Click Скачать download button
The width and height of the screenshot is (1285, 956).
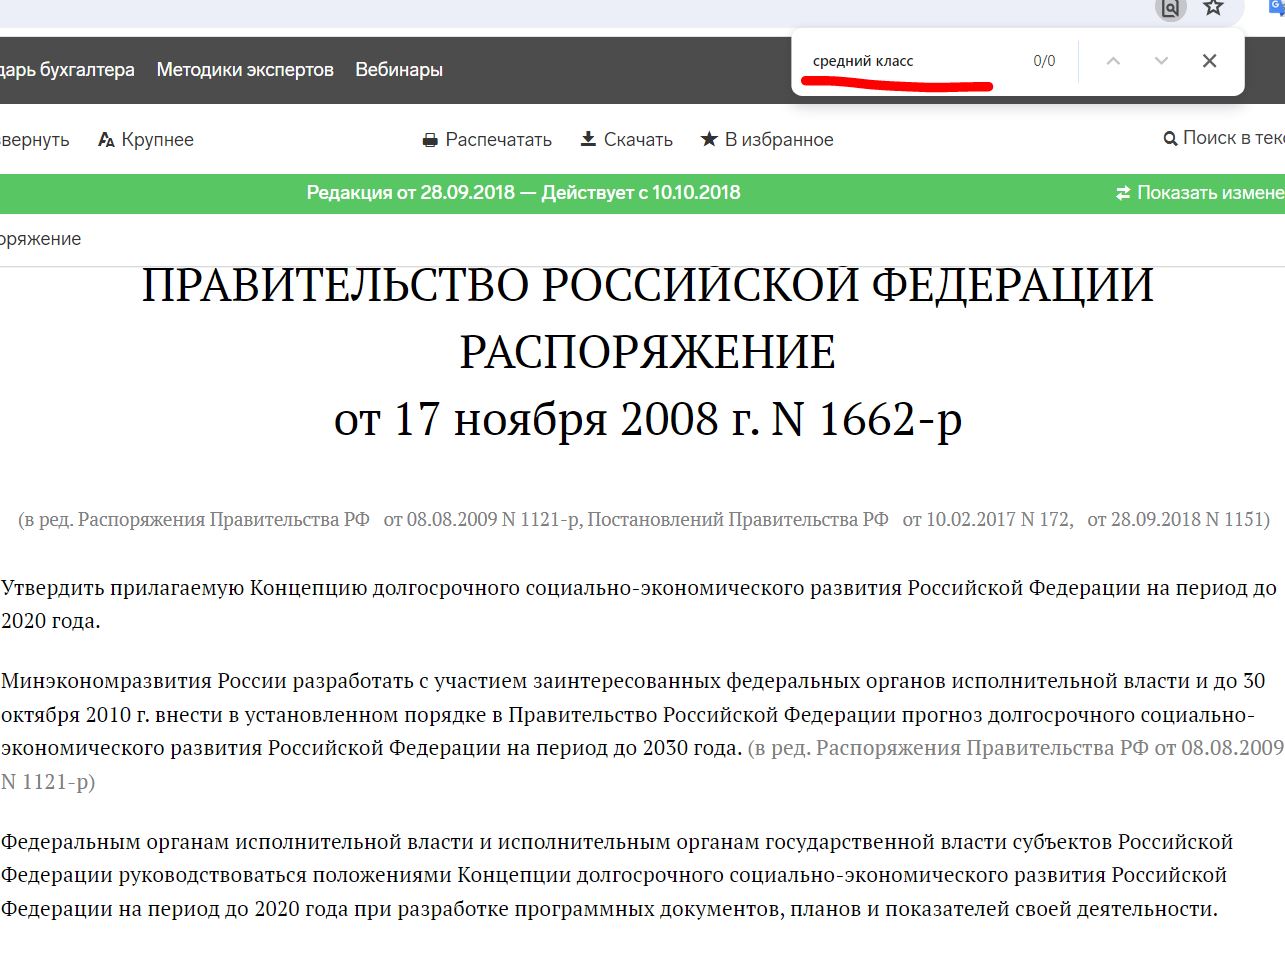pyautogui.click(x=627, y=140)
